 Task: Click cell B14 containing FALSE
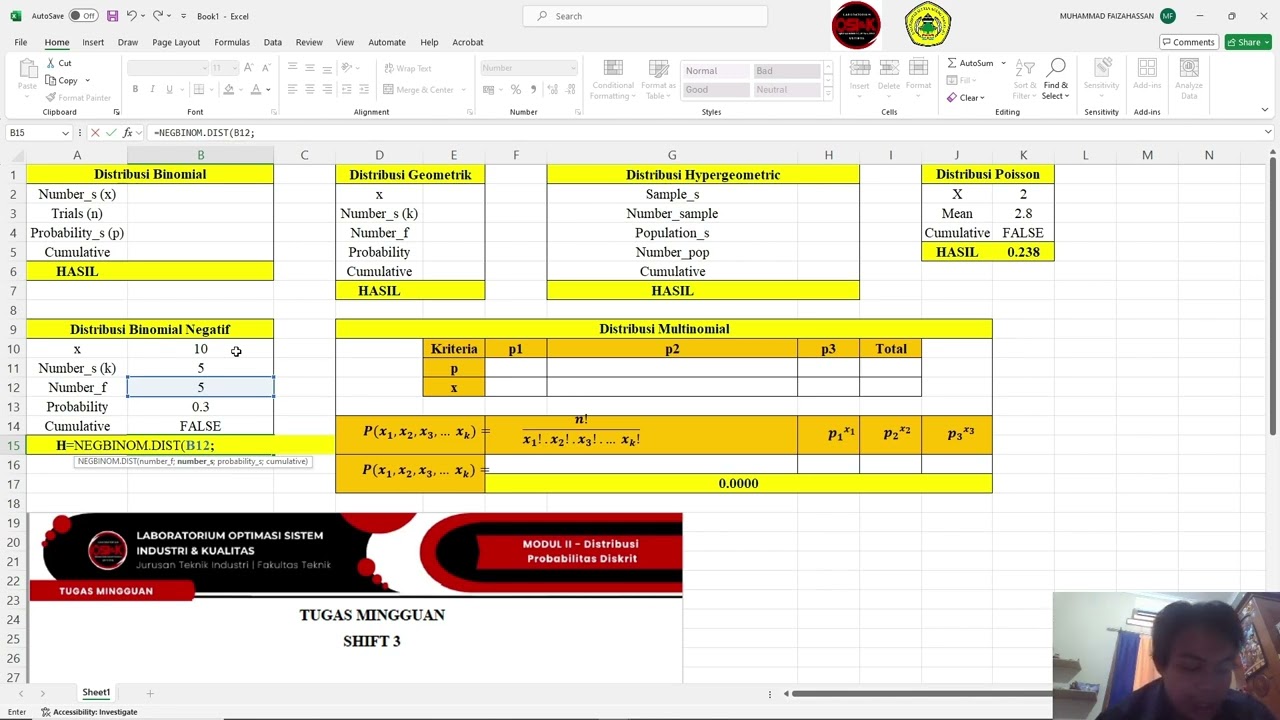coord(200,426)
